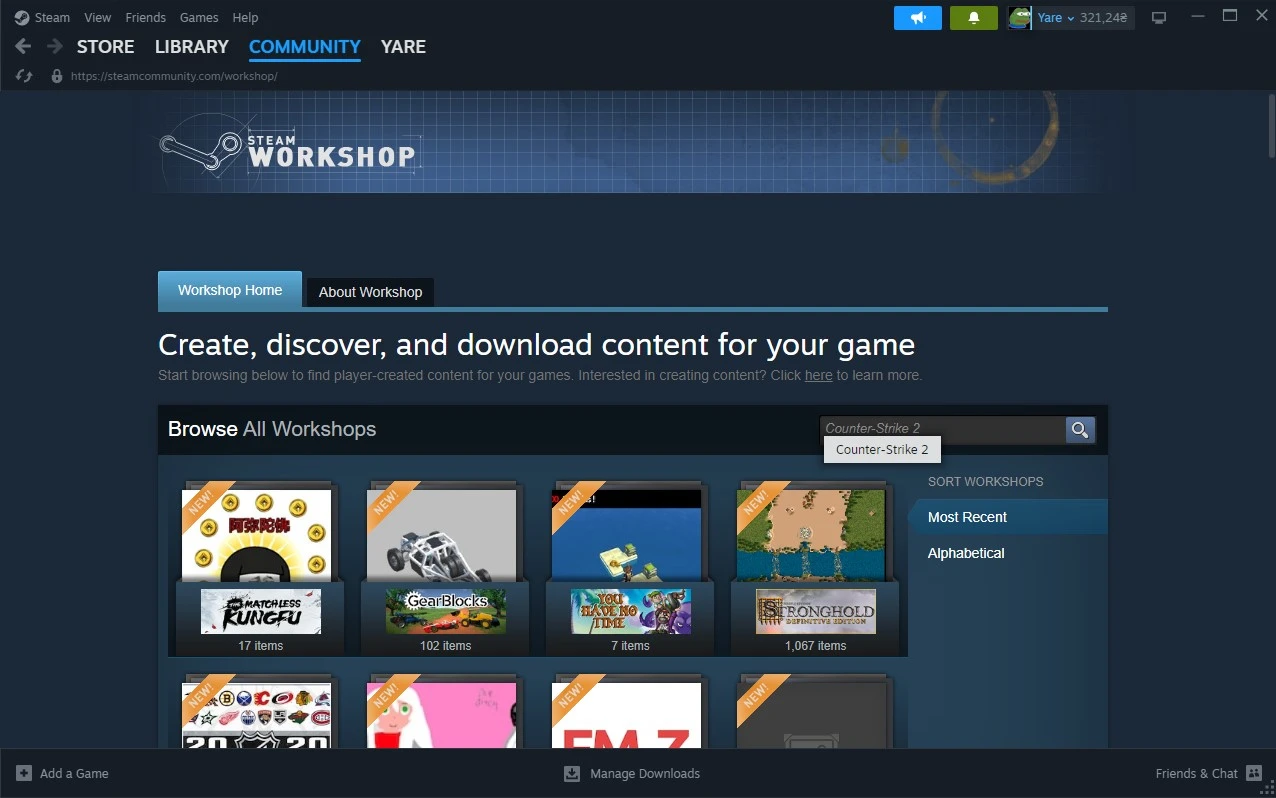Open Friends & Chat text
1276x798 pixels.
coord(1196,773)
